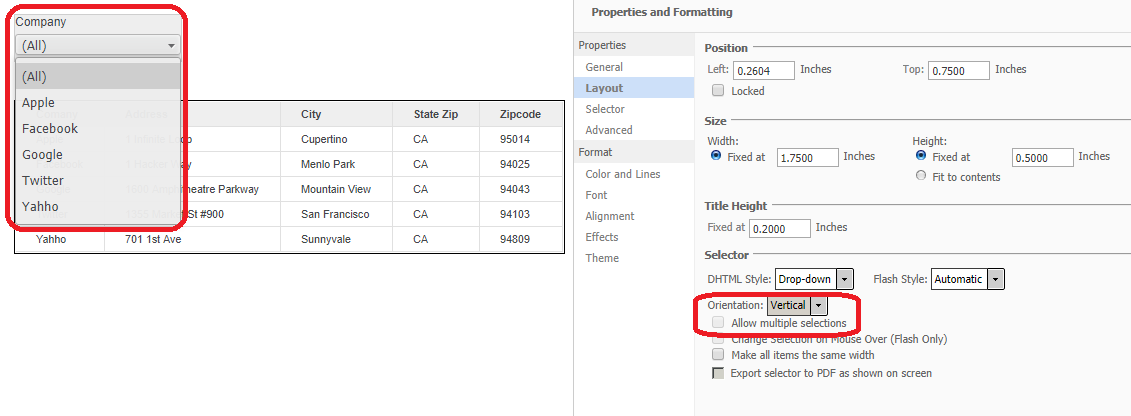Screen dimensions: 1131x416
Task: Choose Twitter in the Company list
Action: coord(98,180)
